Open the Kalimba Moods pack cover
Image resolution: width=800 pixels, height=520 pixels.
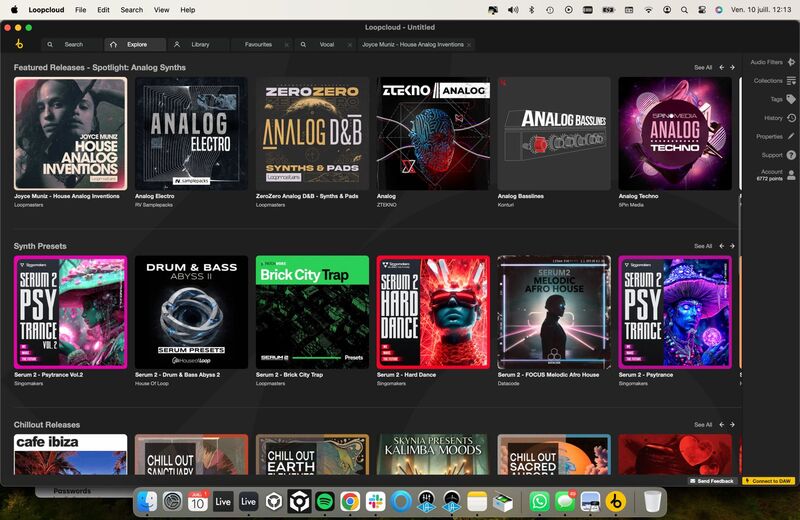[433, 455]
